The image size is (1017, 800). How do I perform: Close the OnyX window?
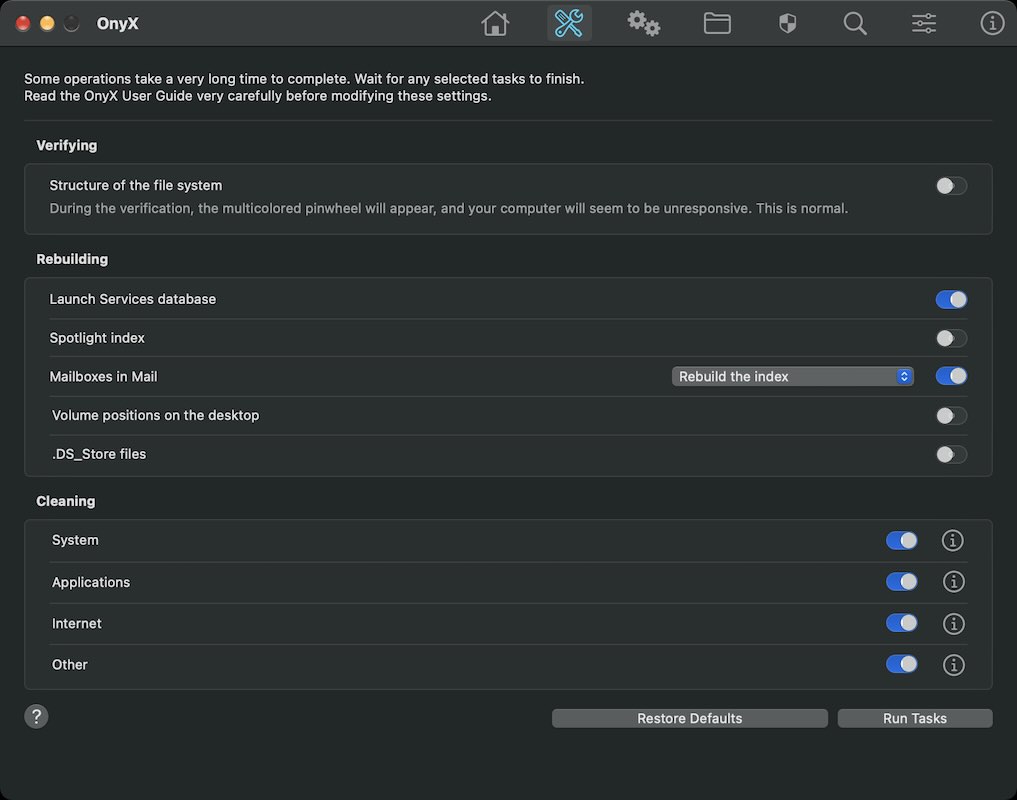(x=23, y=24)
